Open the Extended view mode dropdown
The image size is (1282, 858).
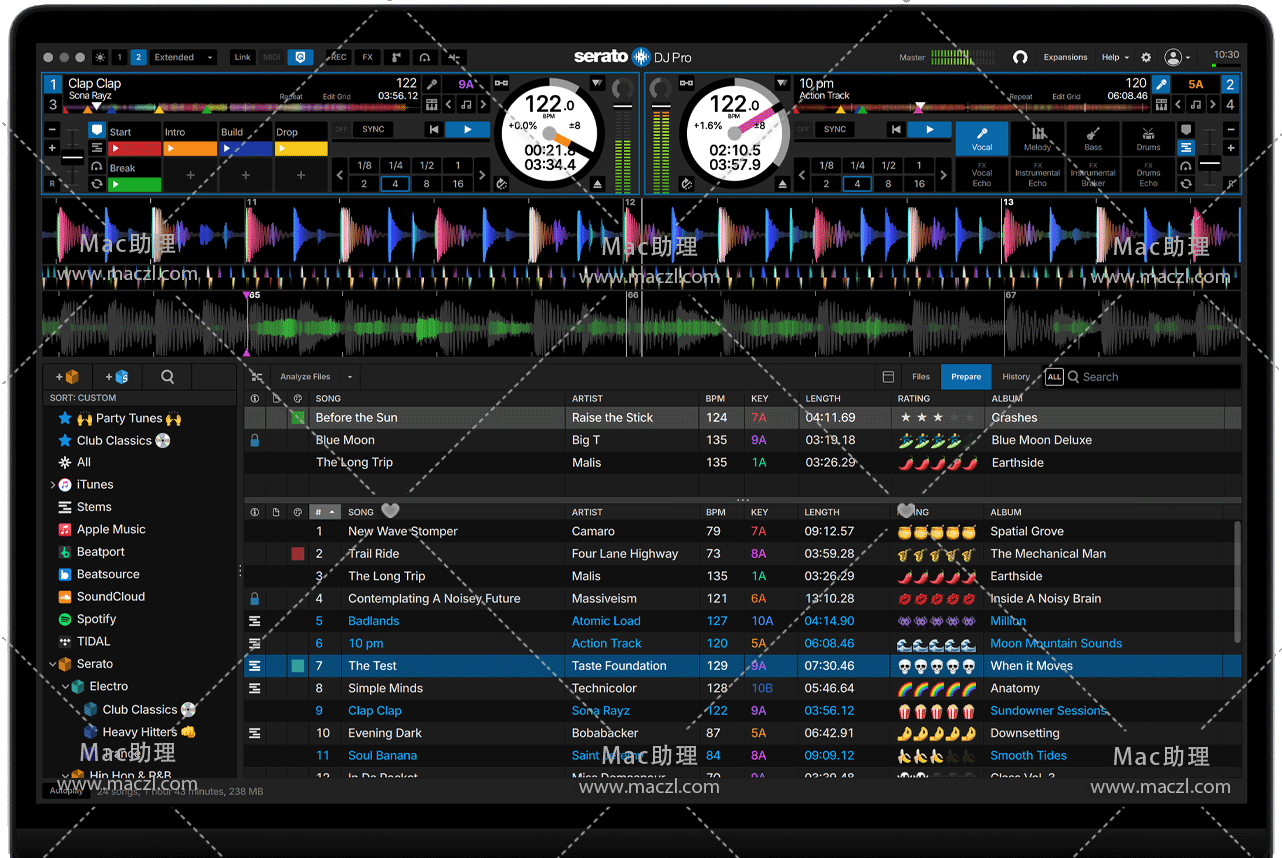click(183, 58)
